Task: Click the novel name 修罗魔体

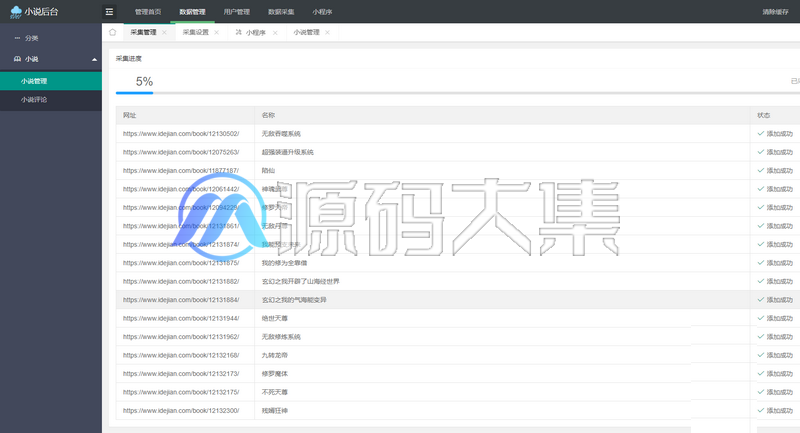Action: 274,373
